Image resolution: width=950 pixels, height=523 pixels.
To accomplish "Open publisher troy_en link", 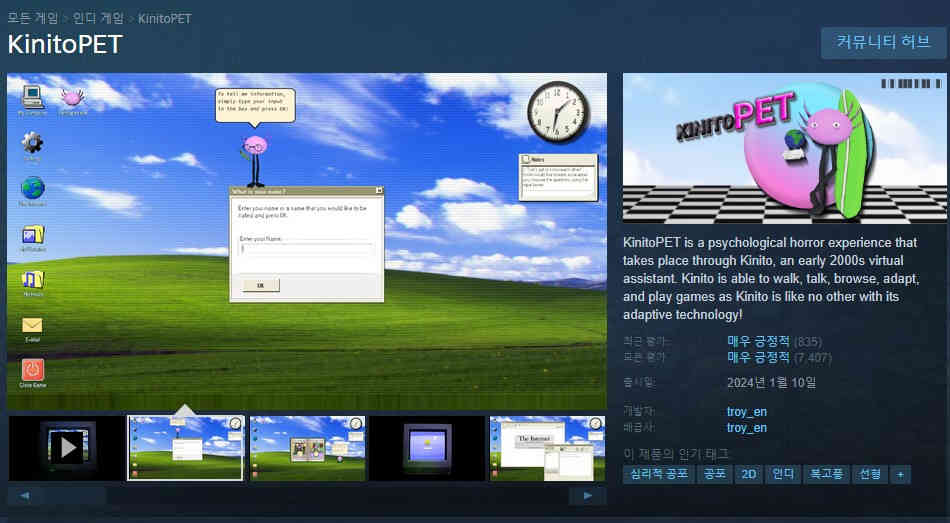I will pyautogui.click(x=747, y=428).
